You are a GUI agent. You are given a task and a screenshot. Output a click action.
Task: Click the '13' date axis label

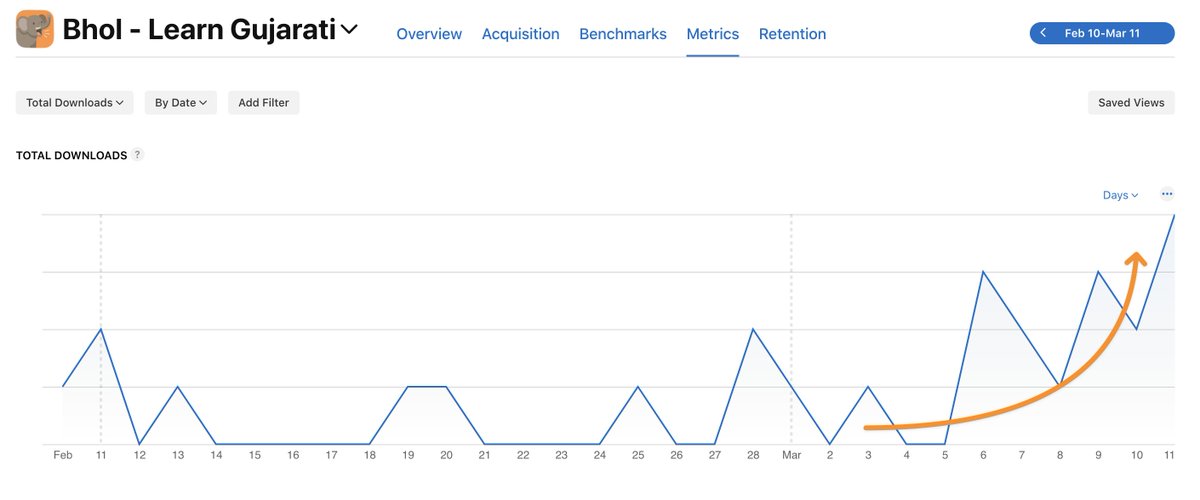(x=178, y=455)
